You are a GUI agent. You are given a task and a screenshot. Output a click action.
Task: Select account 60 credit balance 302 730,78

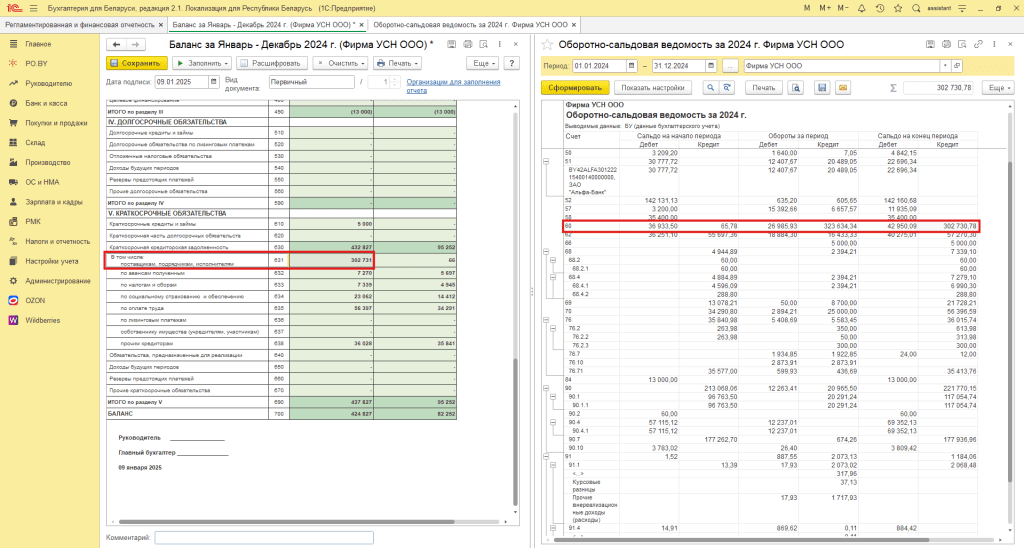[948, 226]
